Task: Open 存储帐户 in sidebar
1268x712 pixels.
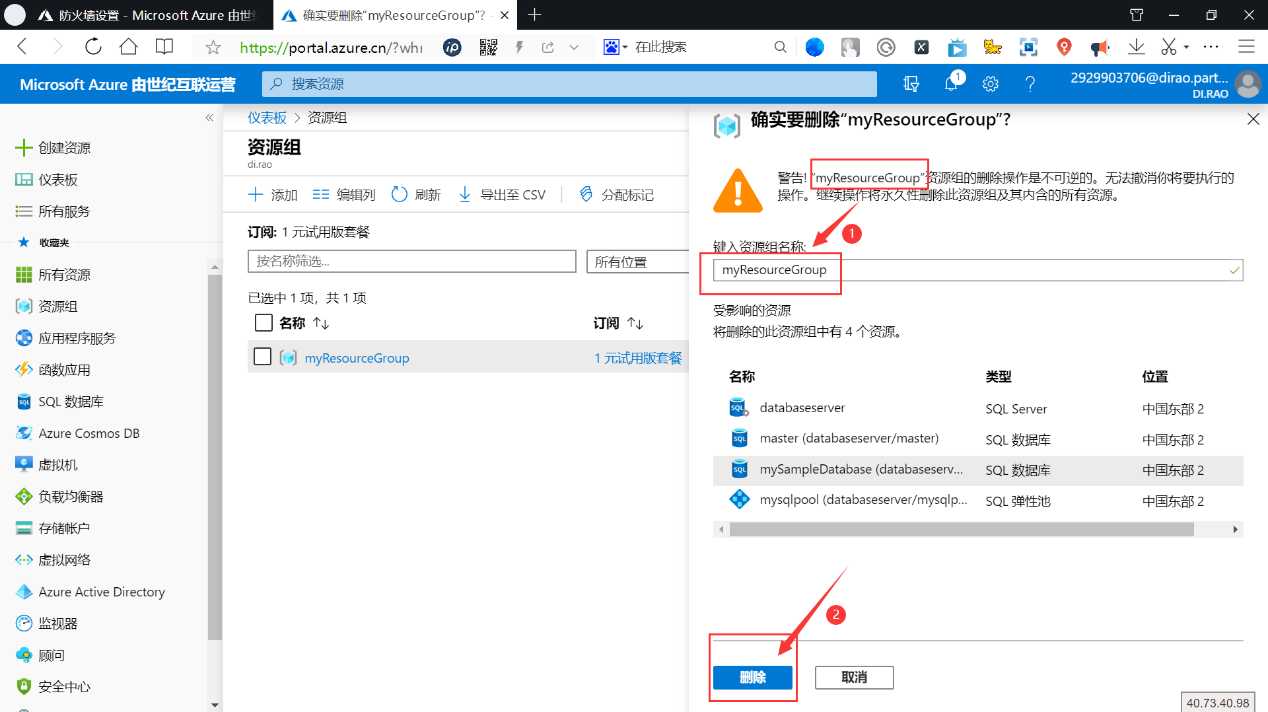Action: (64, 528)
